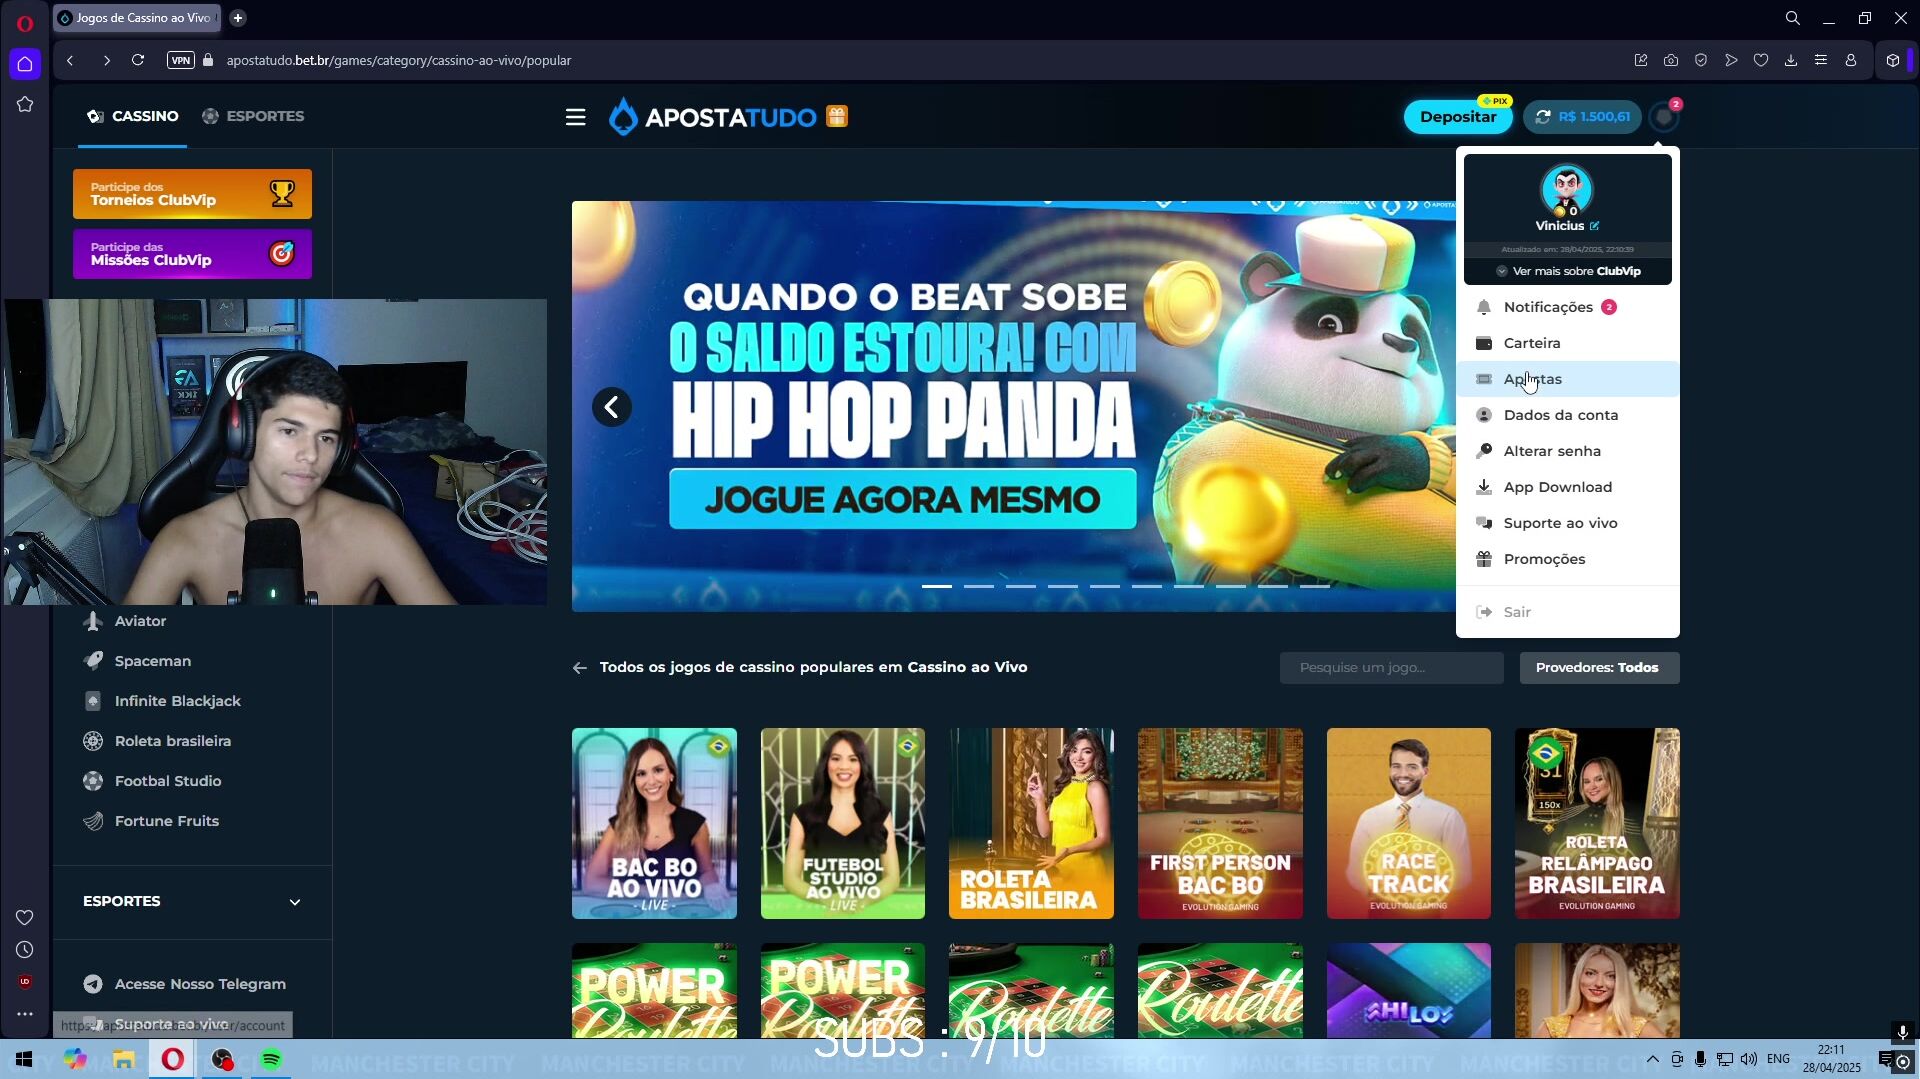Switch to the CASSINO tab
Viewport: 1920px width, 1079px height.
pyautogui.click(x=133, y=116)
